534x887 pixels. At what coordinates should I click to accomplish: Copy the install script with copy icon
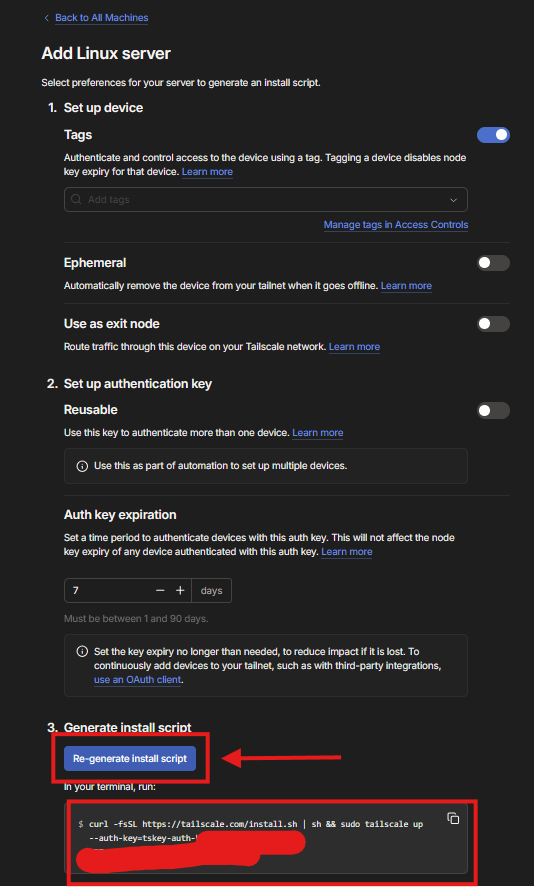pos(453,818)
